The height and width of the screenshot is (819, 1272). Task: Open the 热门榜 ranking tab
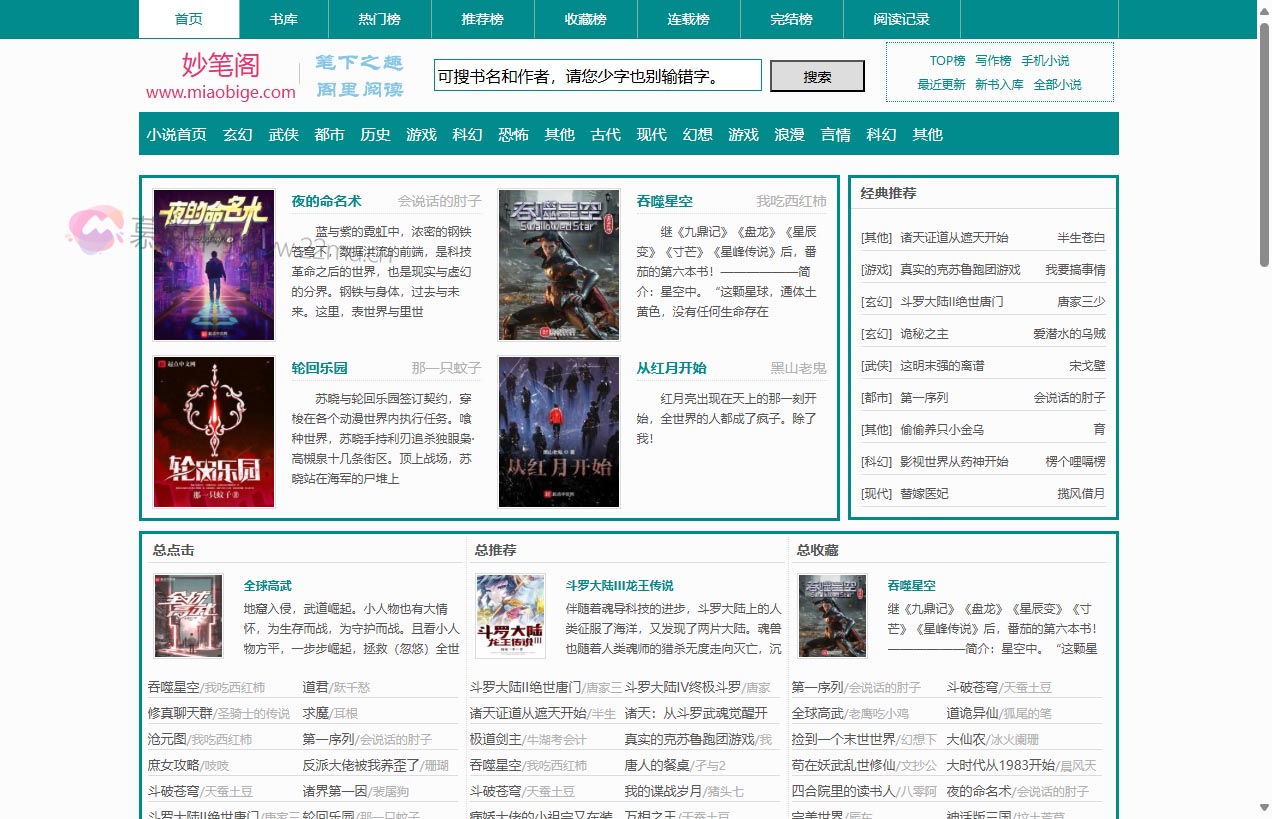click(x=379, y=19)
